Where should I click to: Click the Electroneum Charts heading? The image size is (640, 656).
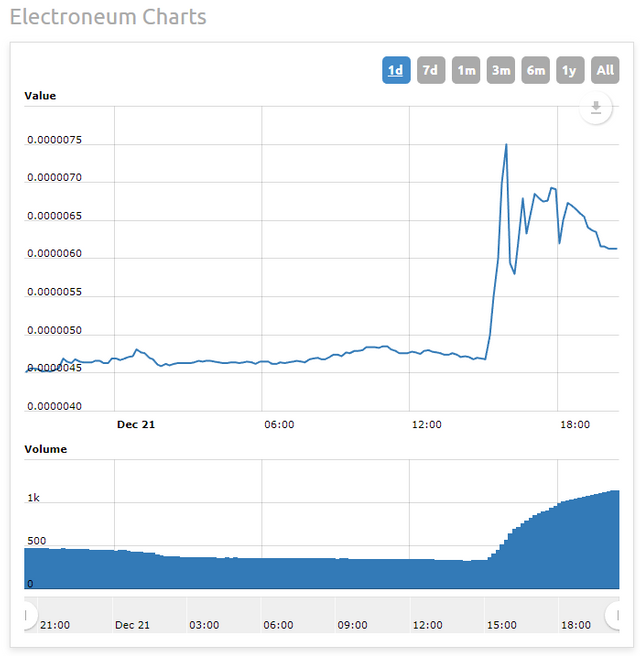(108, 17)
